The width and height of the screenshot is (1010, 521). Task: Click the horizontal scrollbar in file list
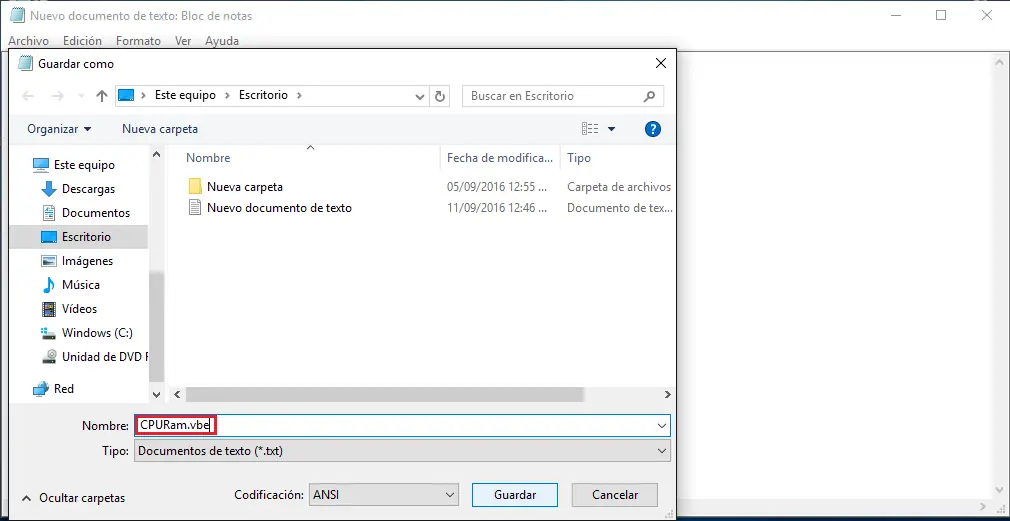(x=385, y=394)
